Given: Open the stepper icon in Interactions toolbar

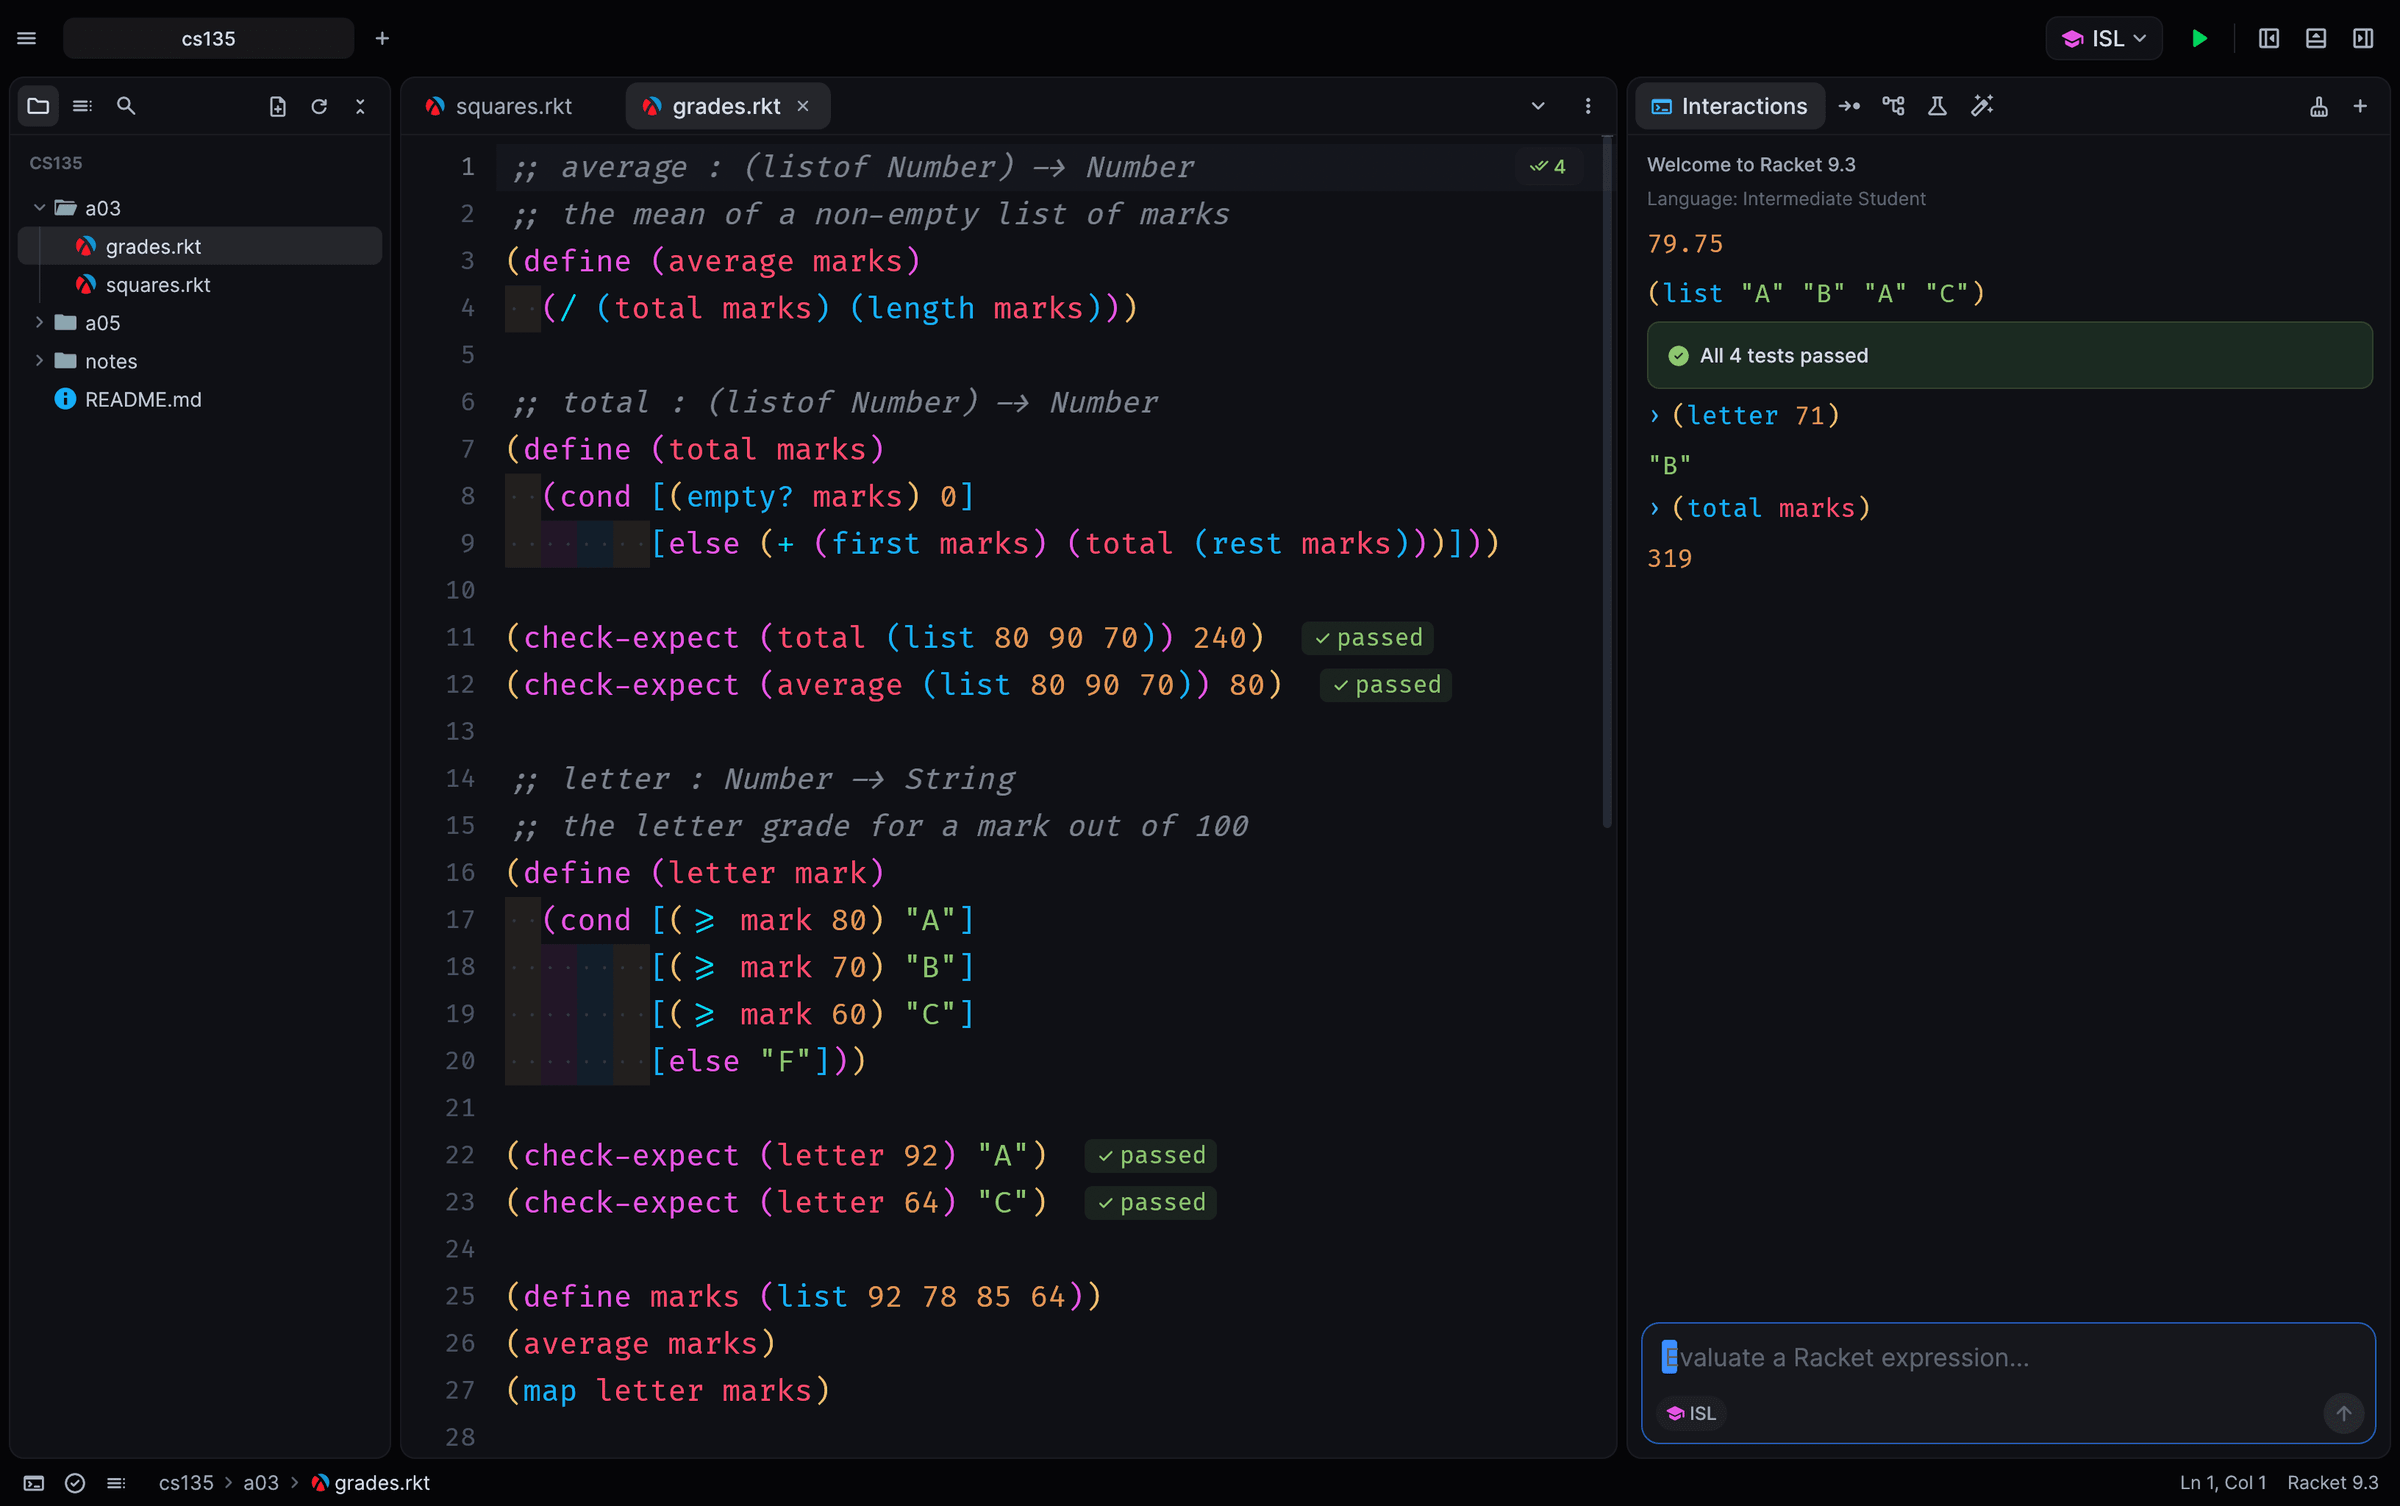Looking at the screenshot, I should click(x=1849, y=106).
